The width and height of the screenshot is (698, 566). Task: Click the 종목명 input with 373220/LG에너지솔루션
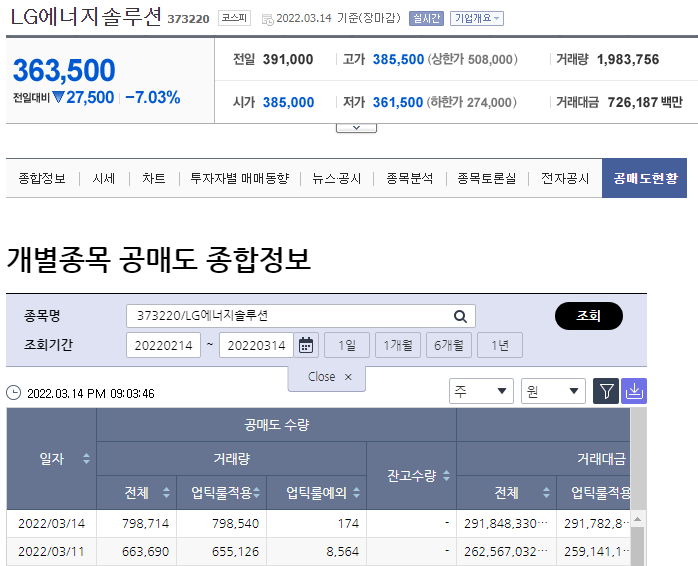click(x=300, y=316)
